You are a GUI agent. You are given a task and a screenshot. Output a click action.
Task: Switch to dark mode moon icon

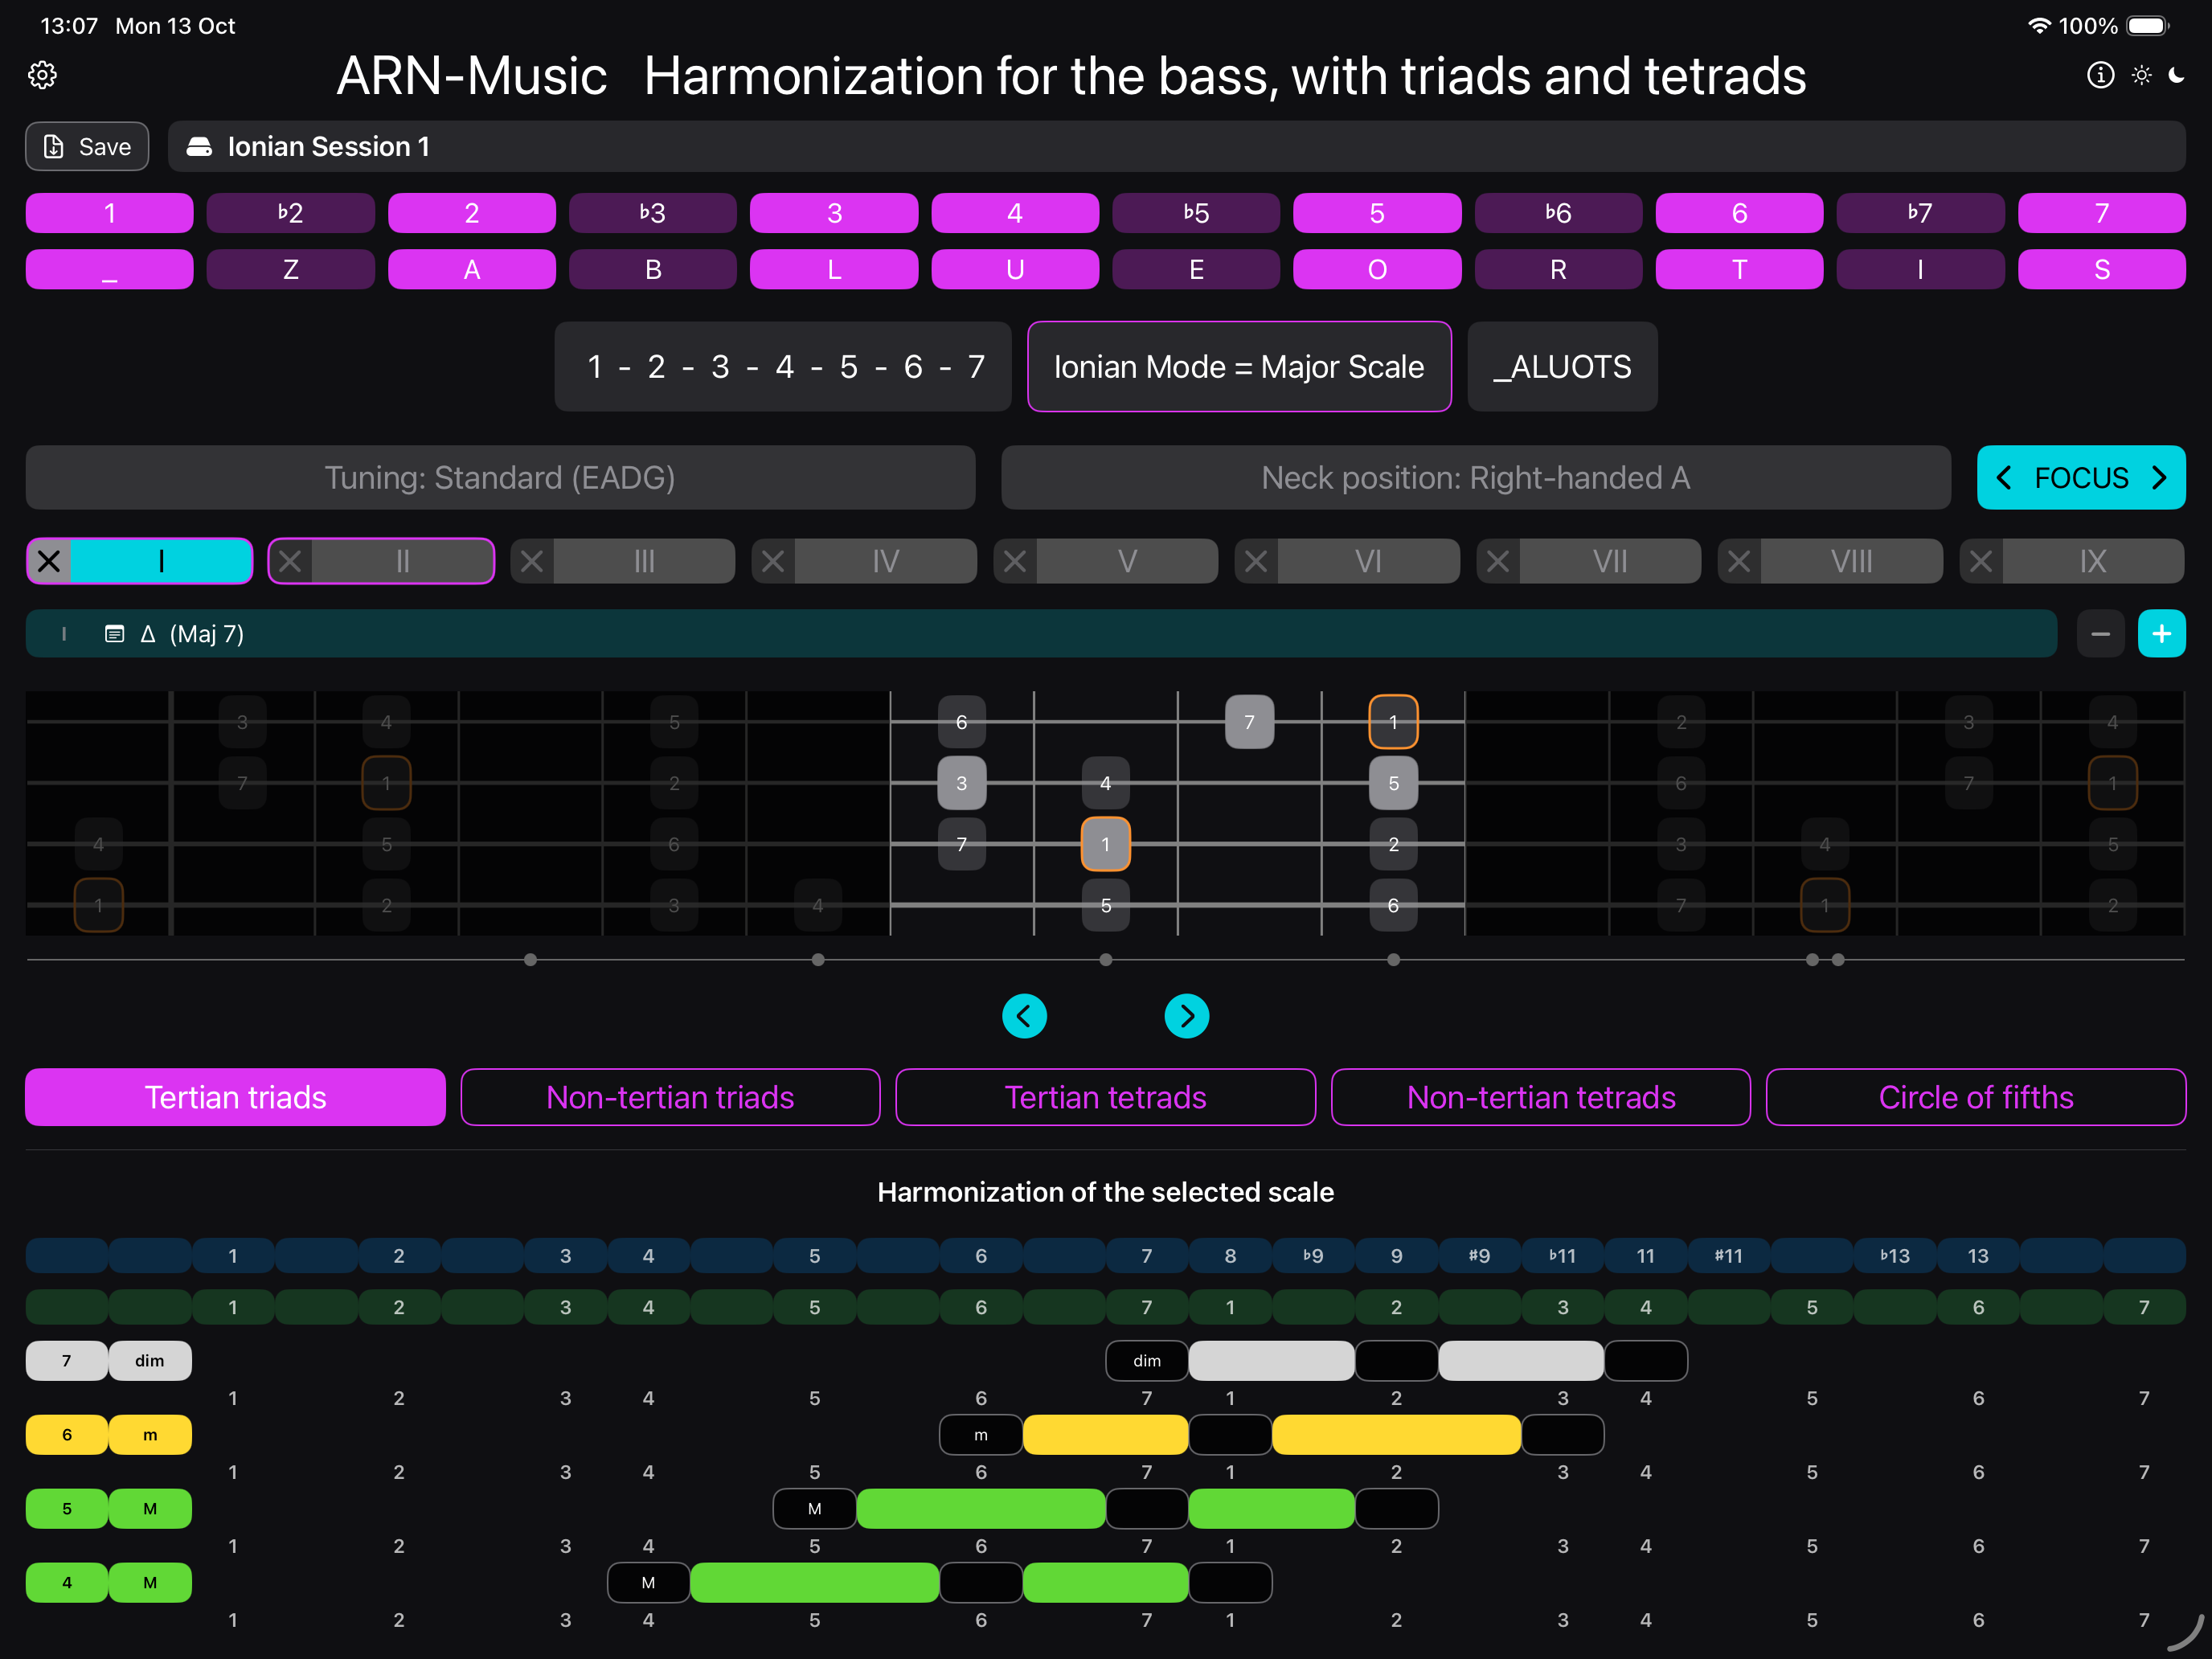(2177, 75)
